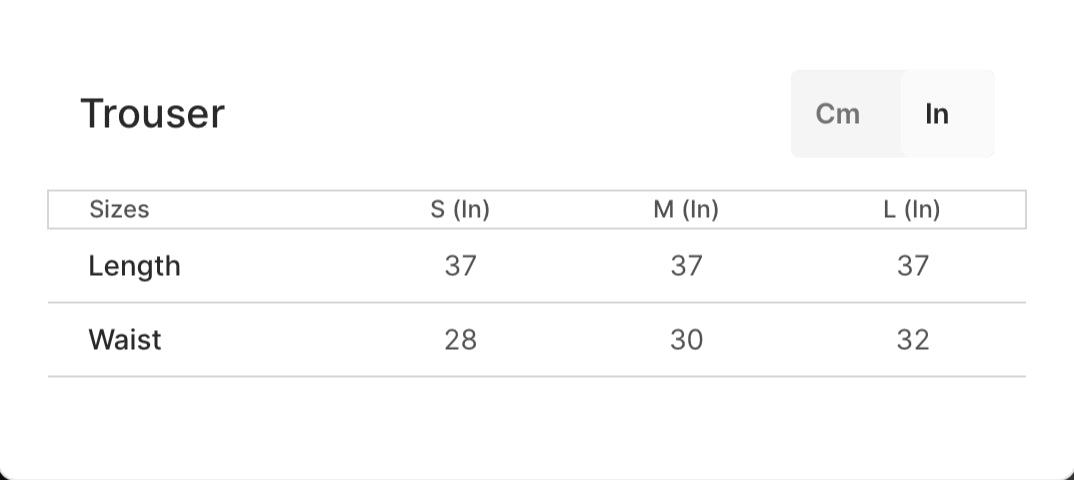Click the medium size length value 37

686,266
